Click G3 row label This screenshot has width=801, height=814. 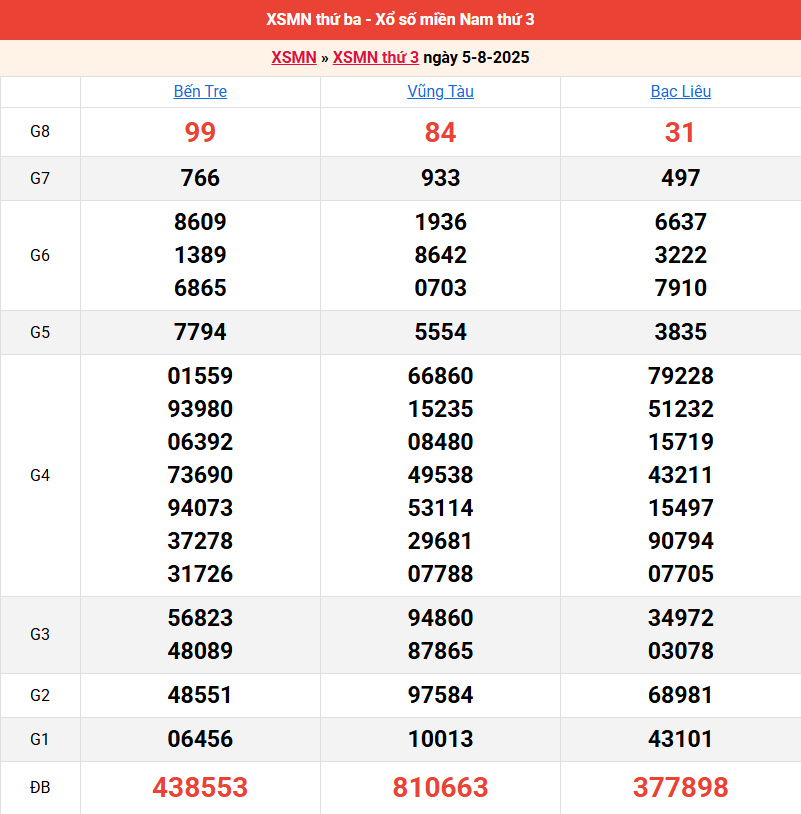tap(40, 634)
